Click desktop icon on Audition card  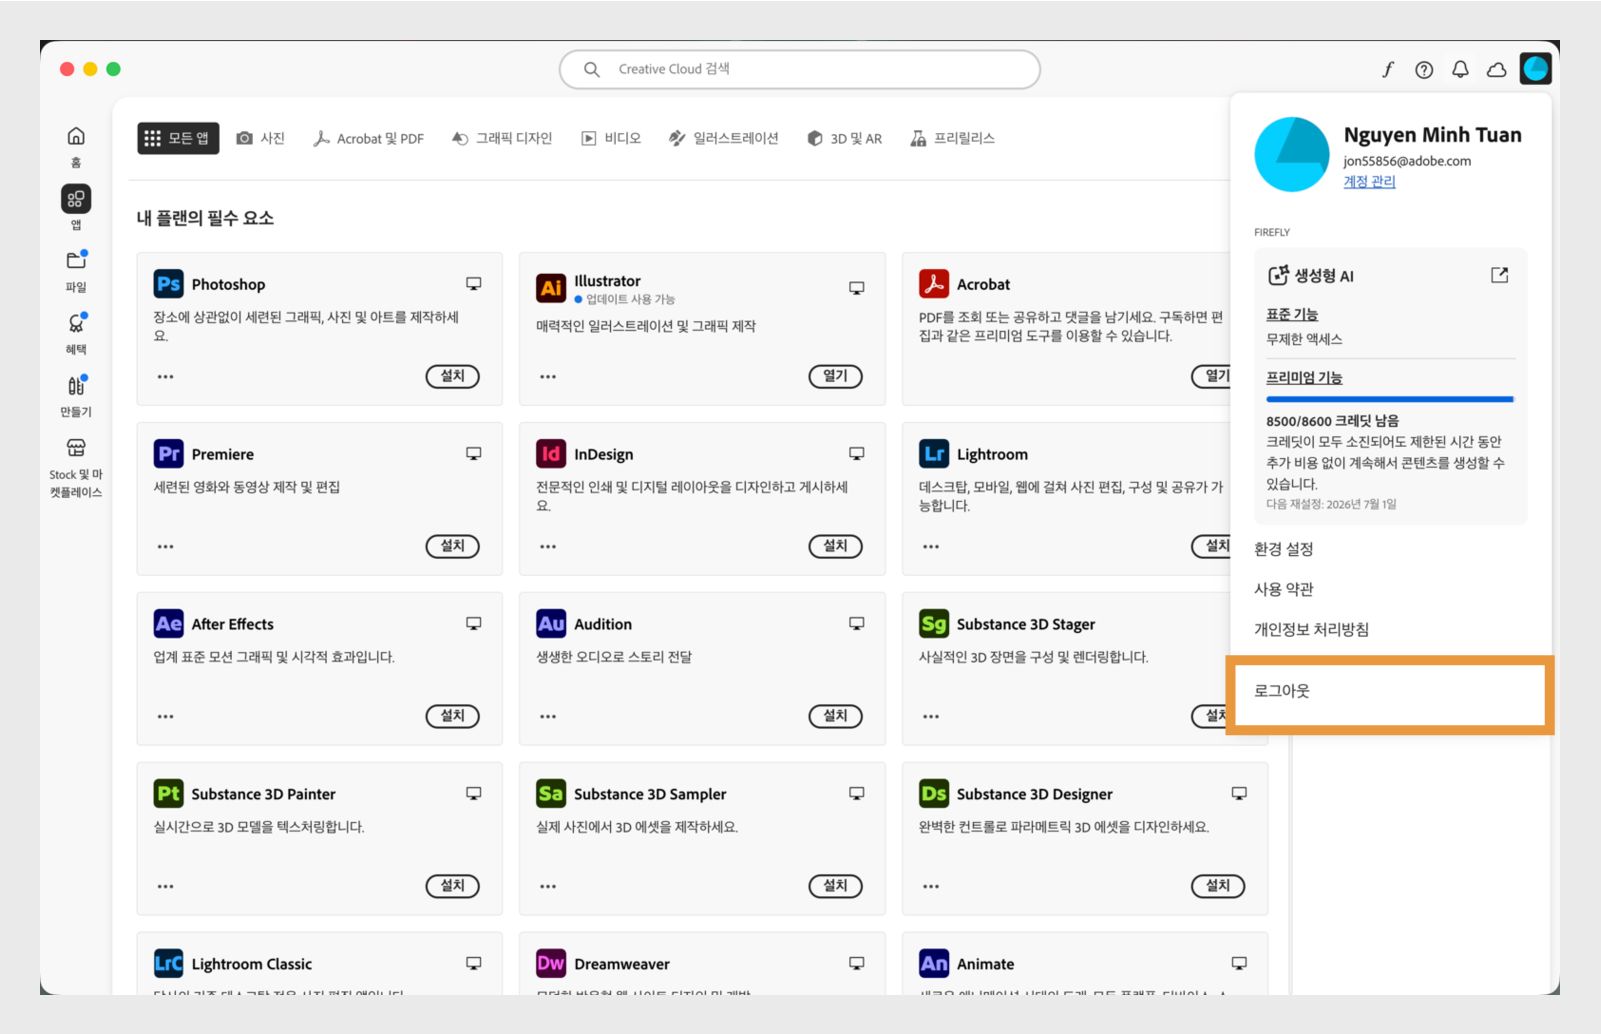pyautogui.click(x=857, y=624)
